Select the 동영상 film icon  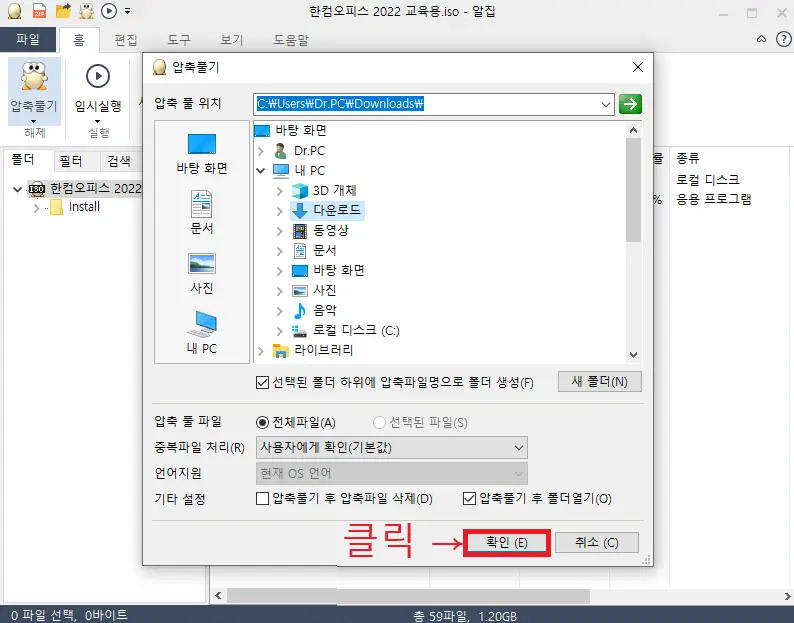[x=300, y=230]
